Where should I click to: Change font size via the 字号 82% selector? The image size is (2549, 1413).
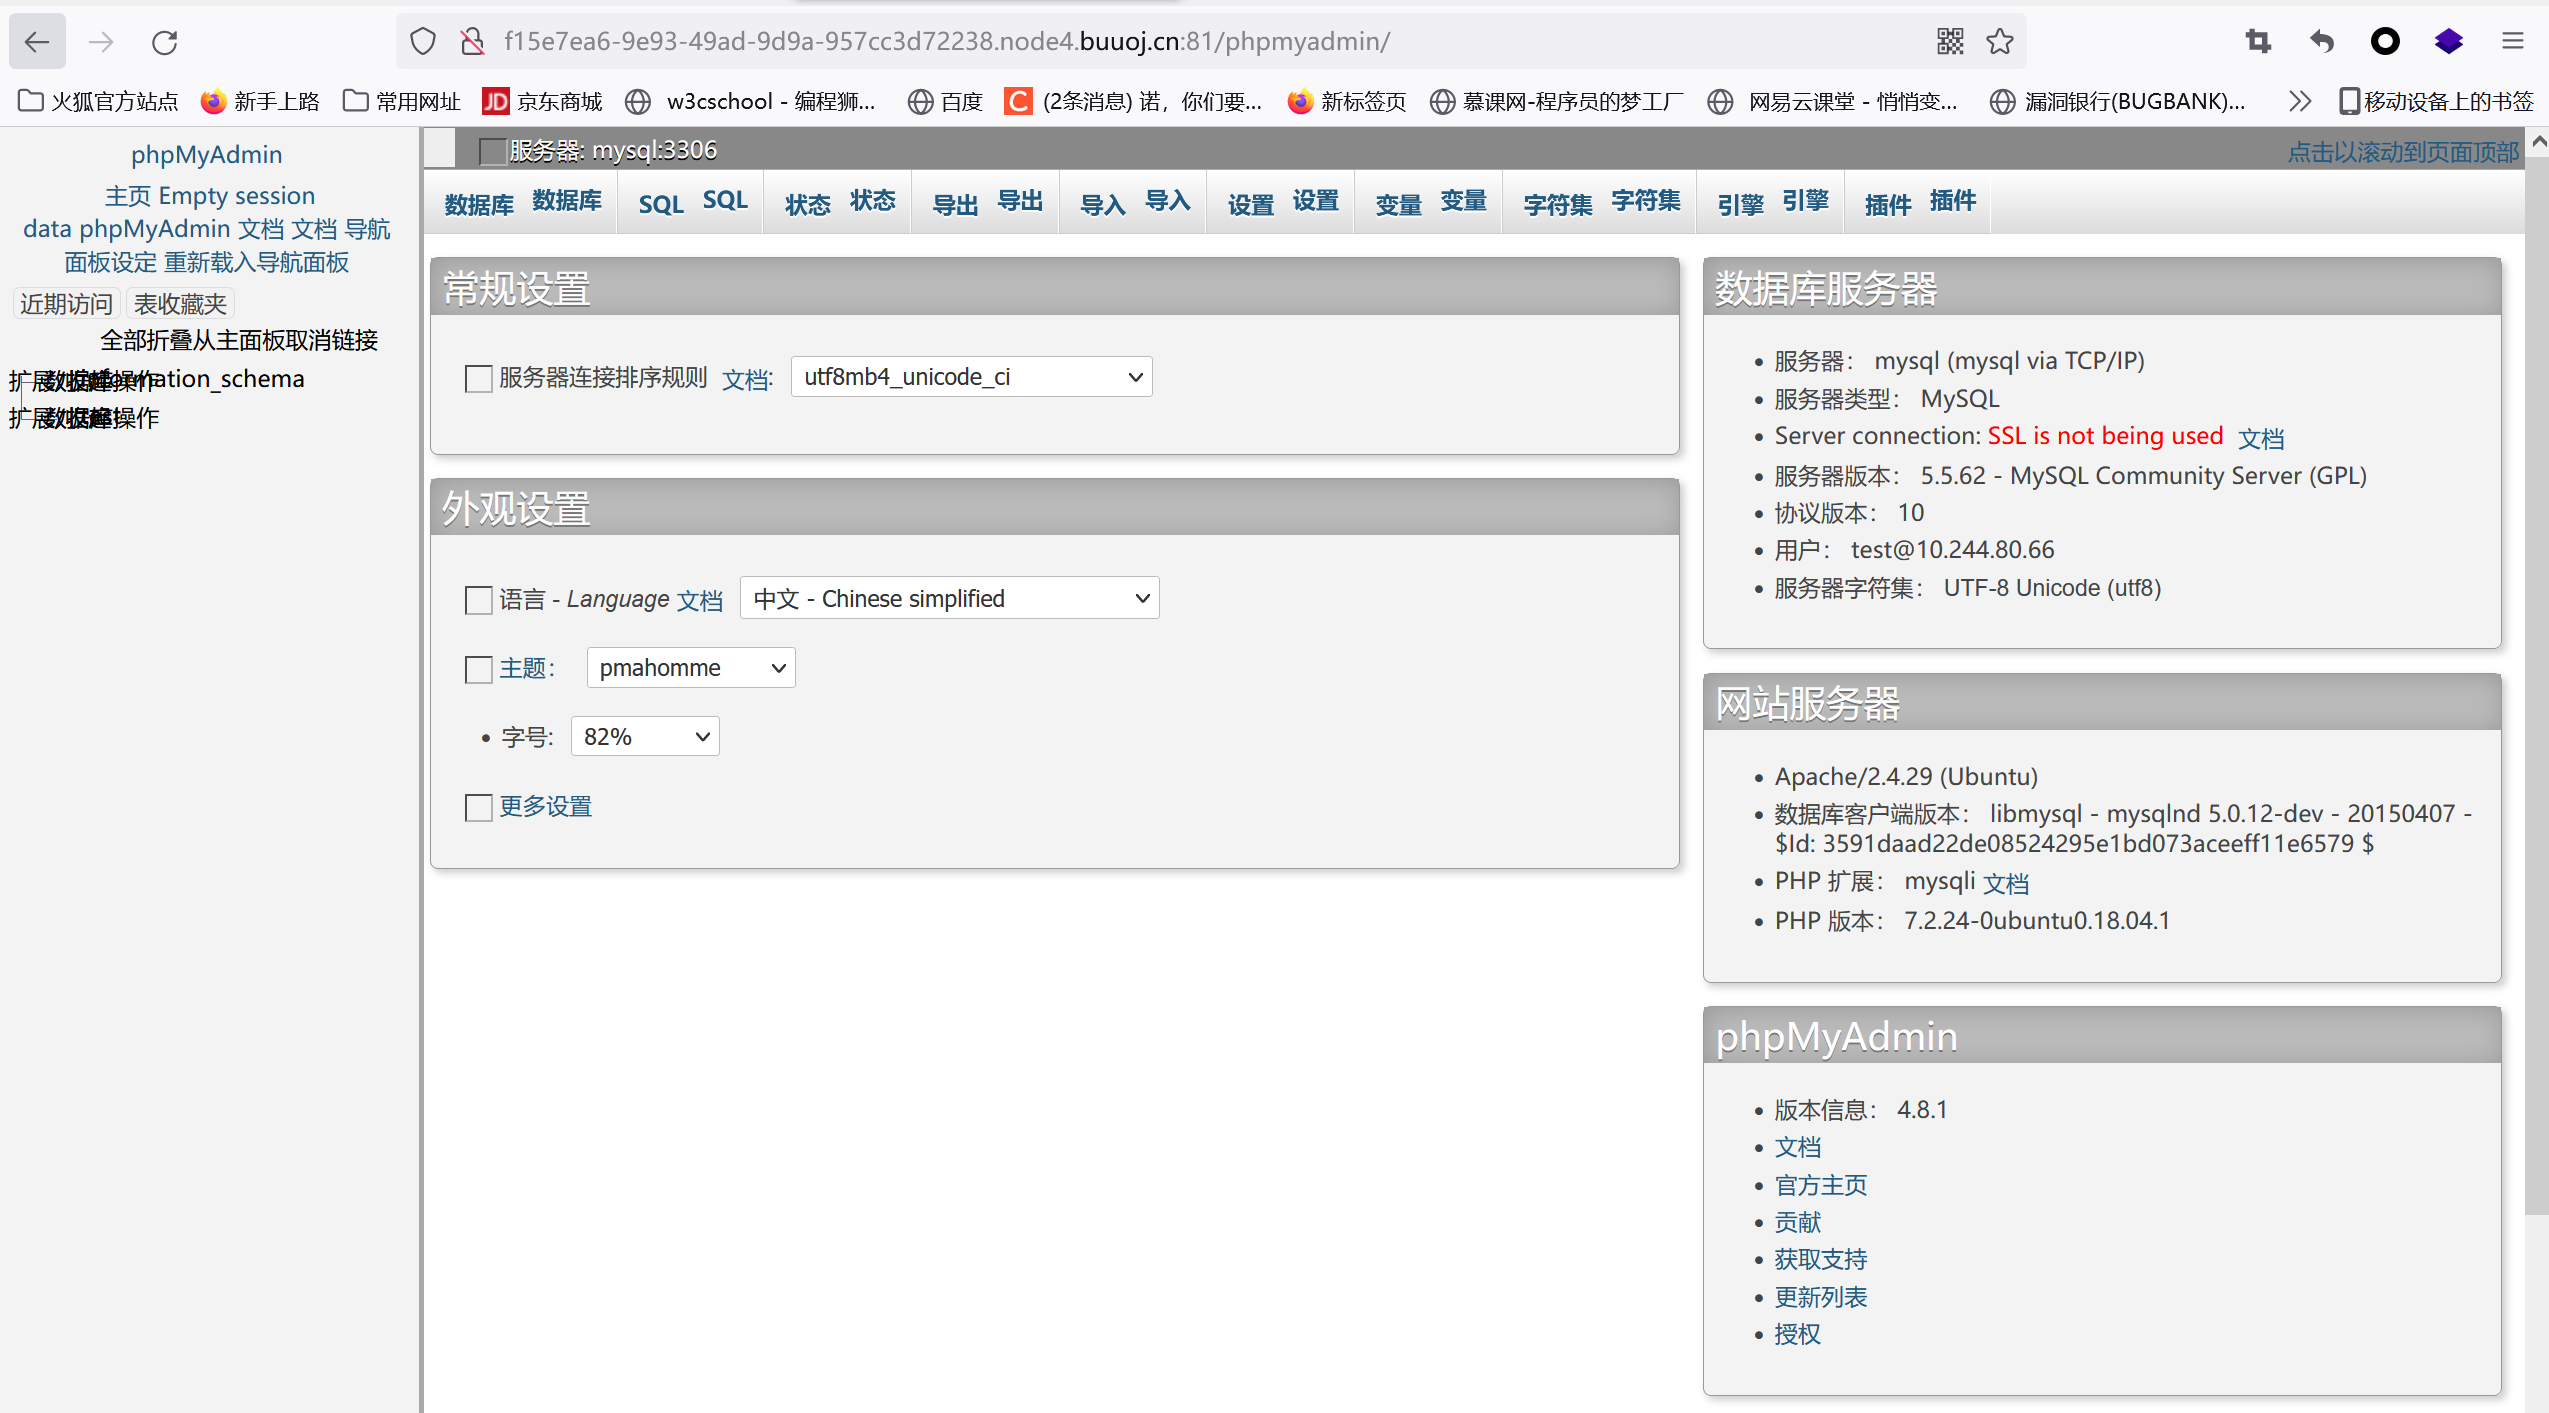pos(644,736)
